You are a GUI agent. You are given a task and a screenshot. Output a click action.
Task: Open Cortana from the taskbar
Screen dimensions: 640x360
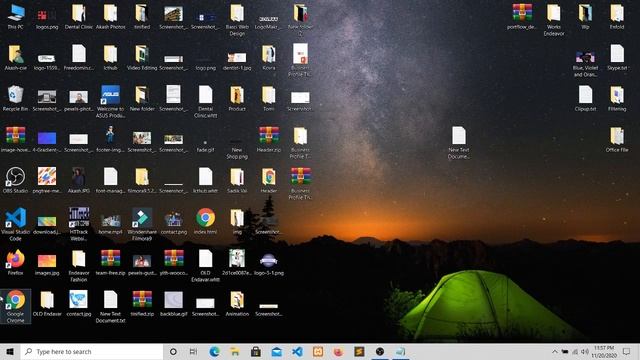[173, 351]
